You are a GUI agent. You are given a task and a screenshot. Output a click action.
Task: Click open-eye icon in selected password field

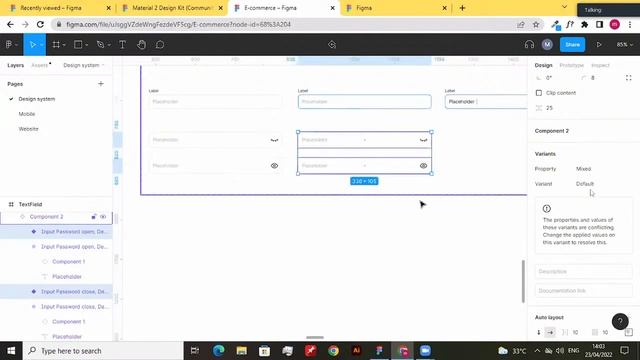coord(423,166)
